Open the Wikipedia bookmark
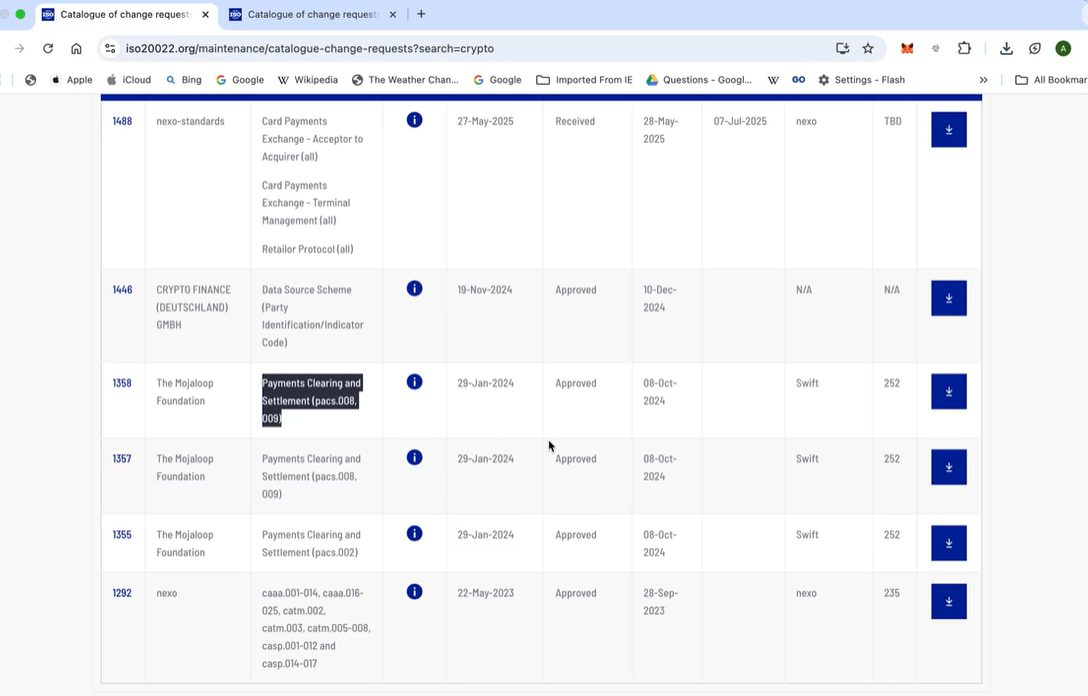Image resolution: width=1088 pixels, height=696 pixels. coord(308,80)
